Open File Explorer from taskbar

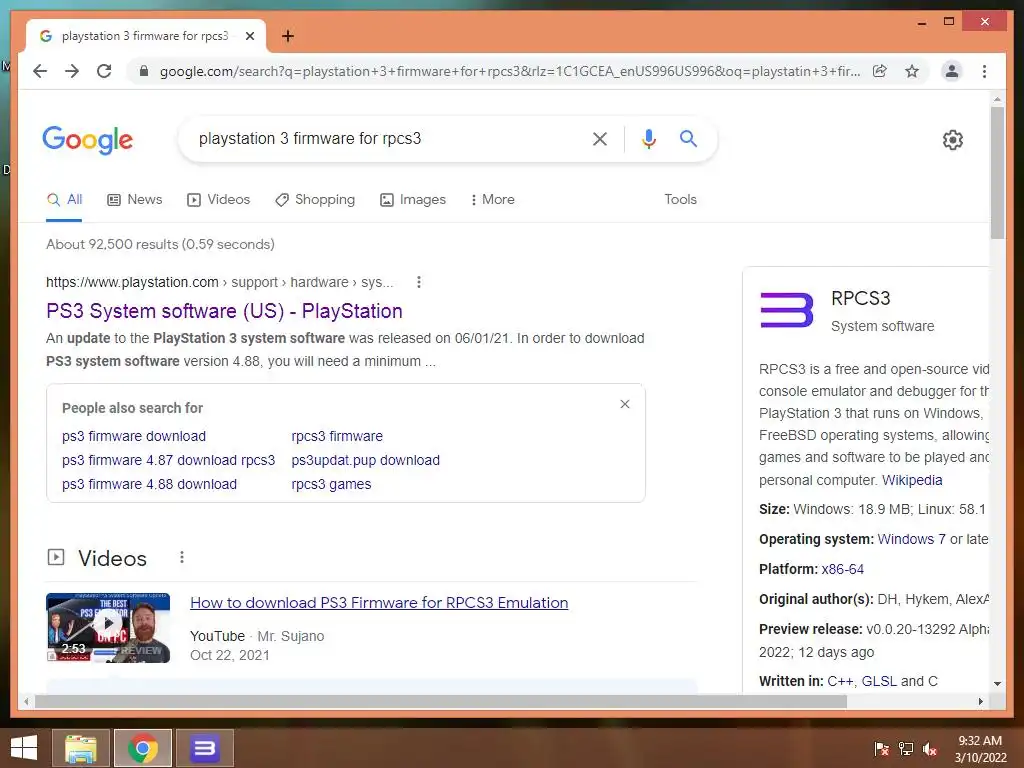(x=80, y=748)
